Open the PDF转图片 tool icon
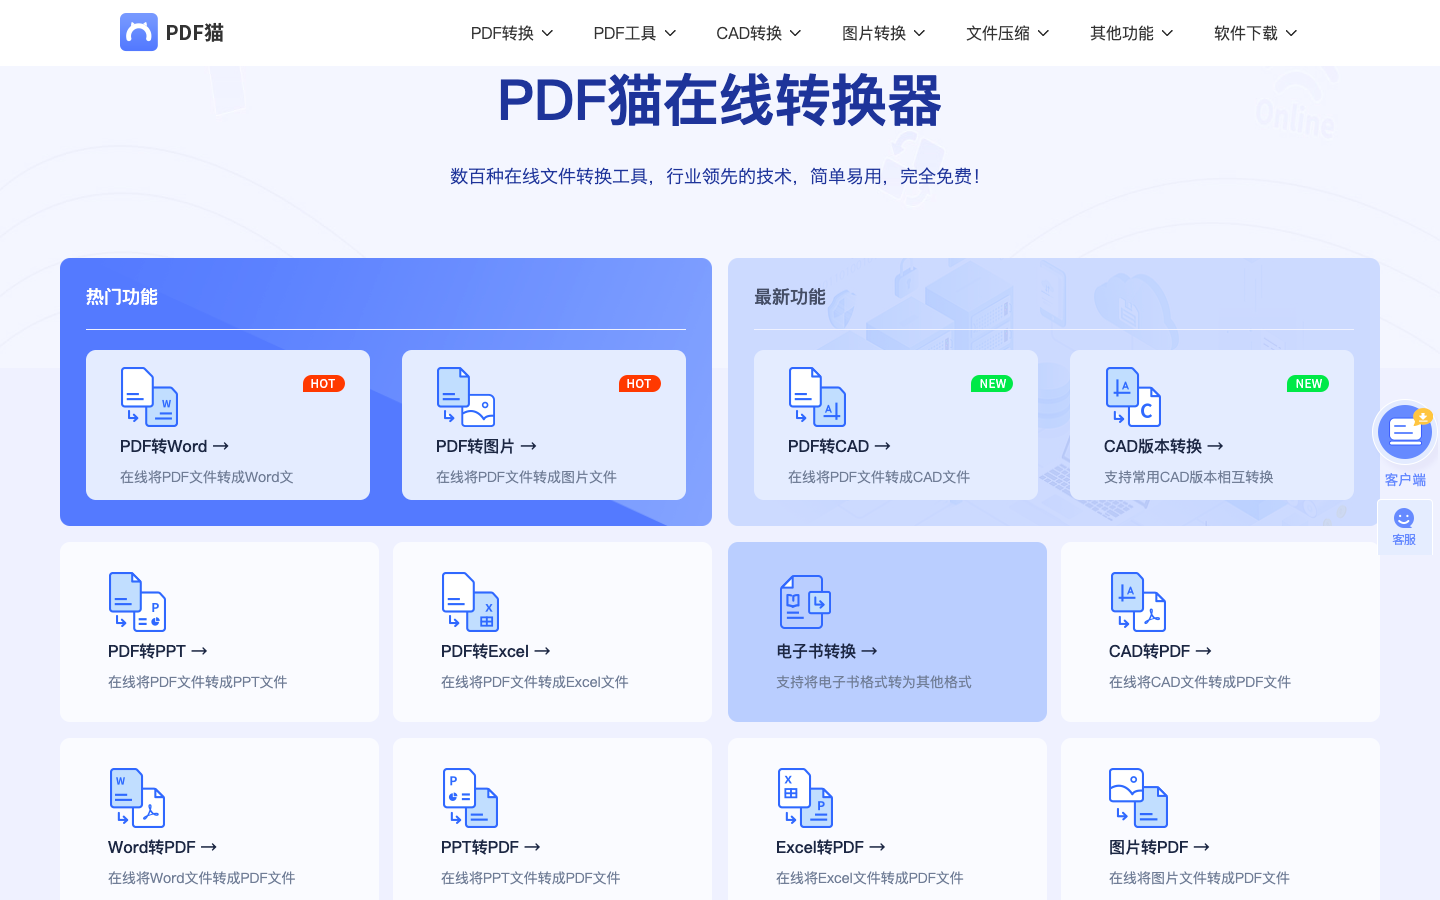The height and width of the screenshot is (900, 1440). (x=466, y=396)
